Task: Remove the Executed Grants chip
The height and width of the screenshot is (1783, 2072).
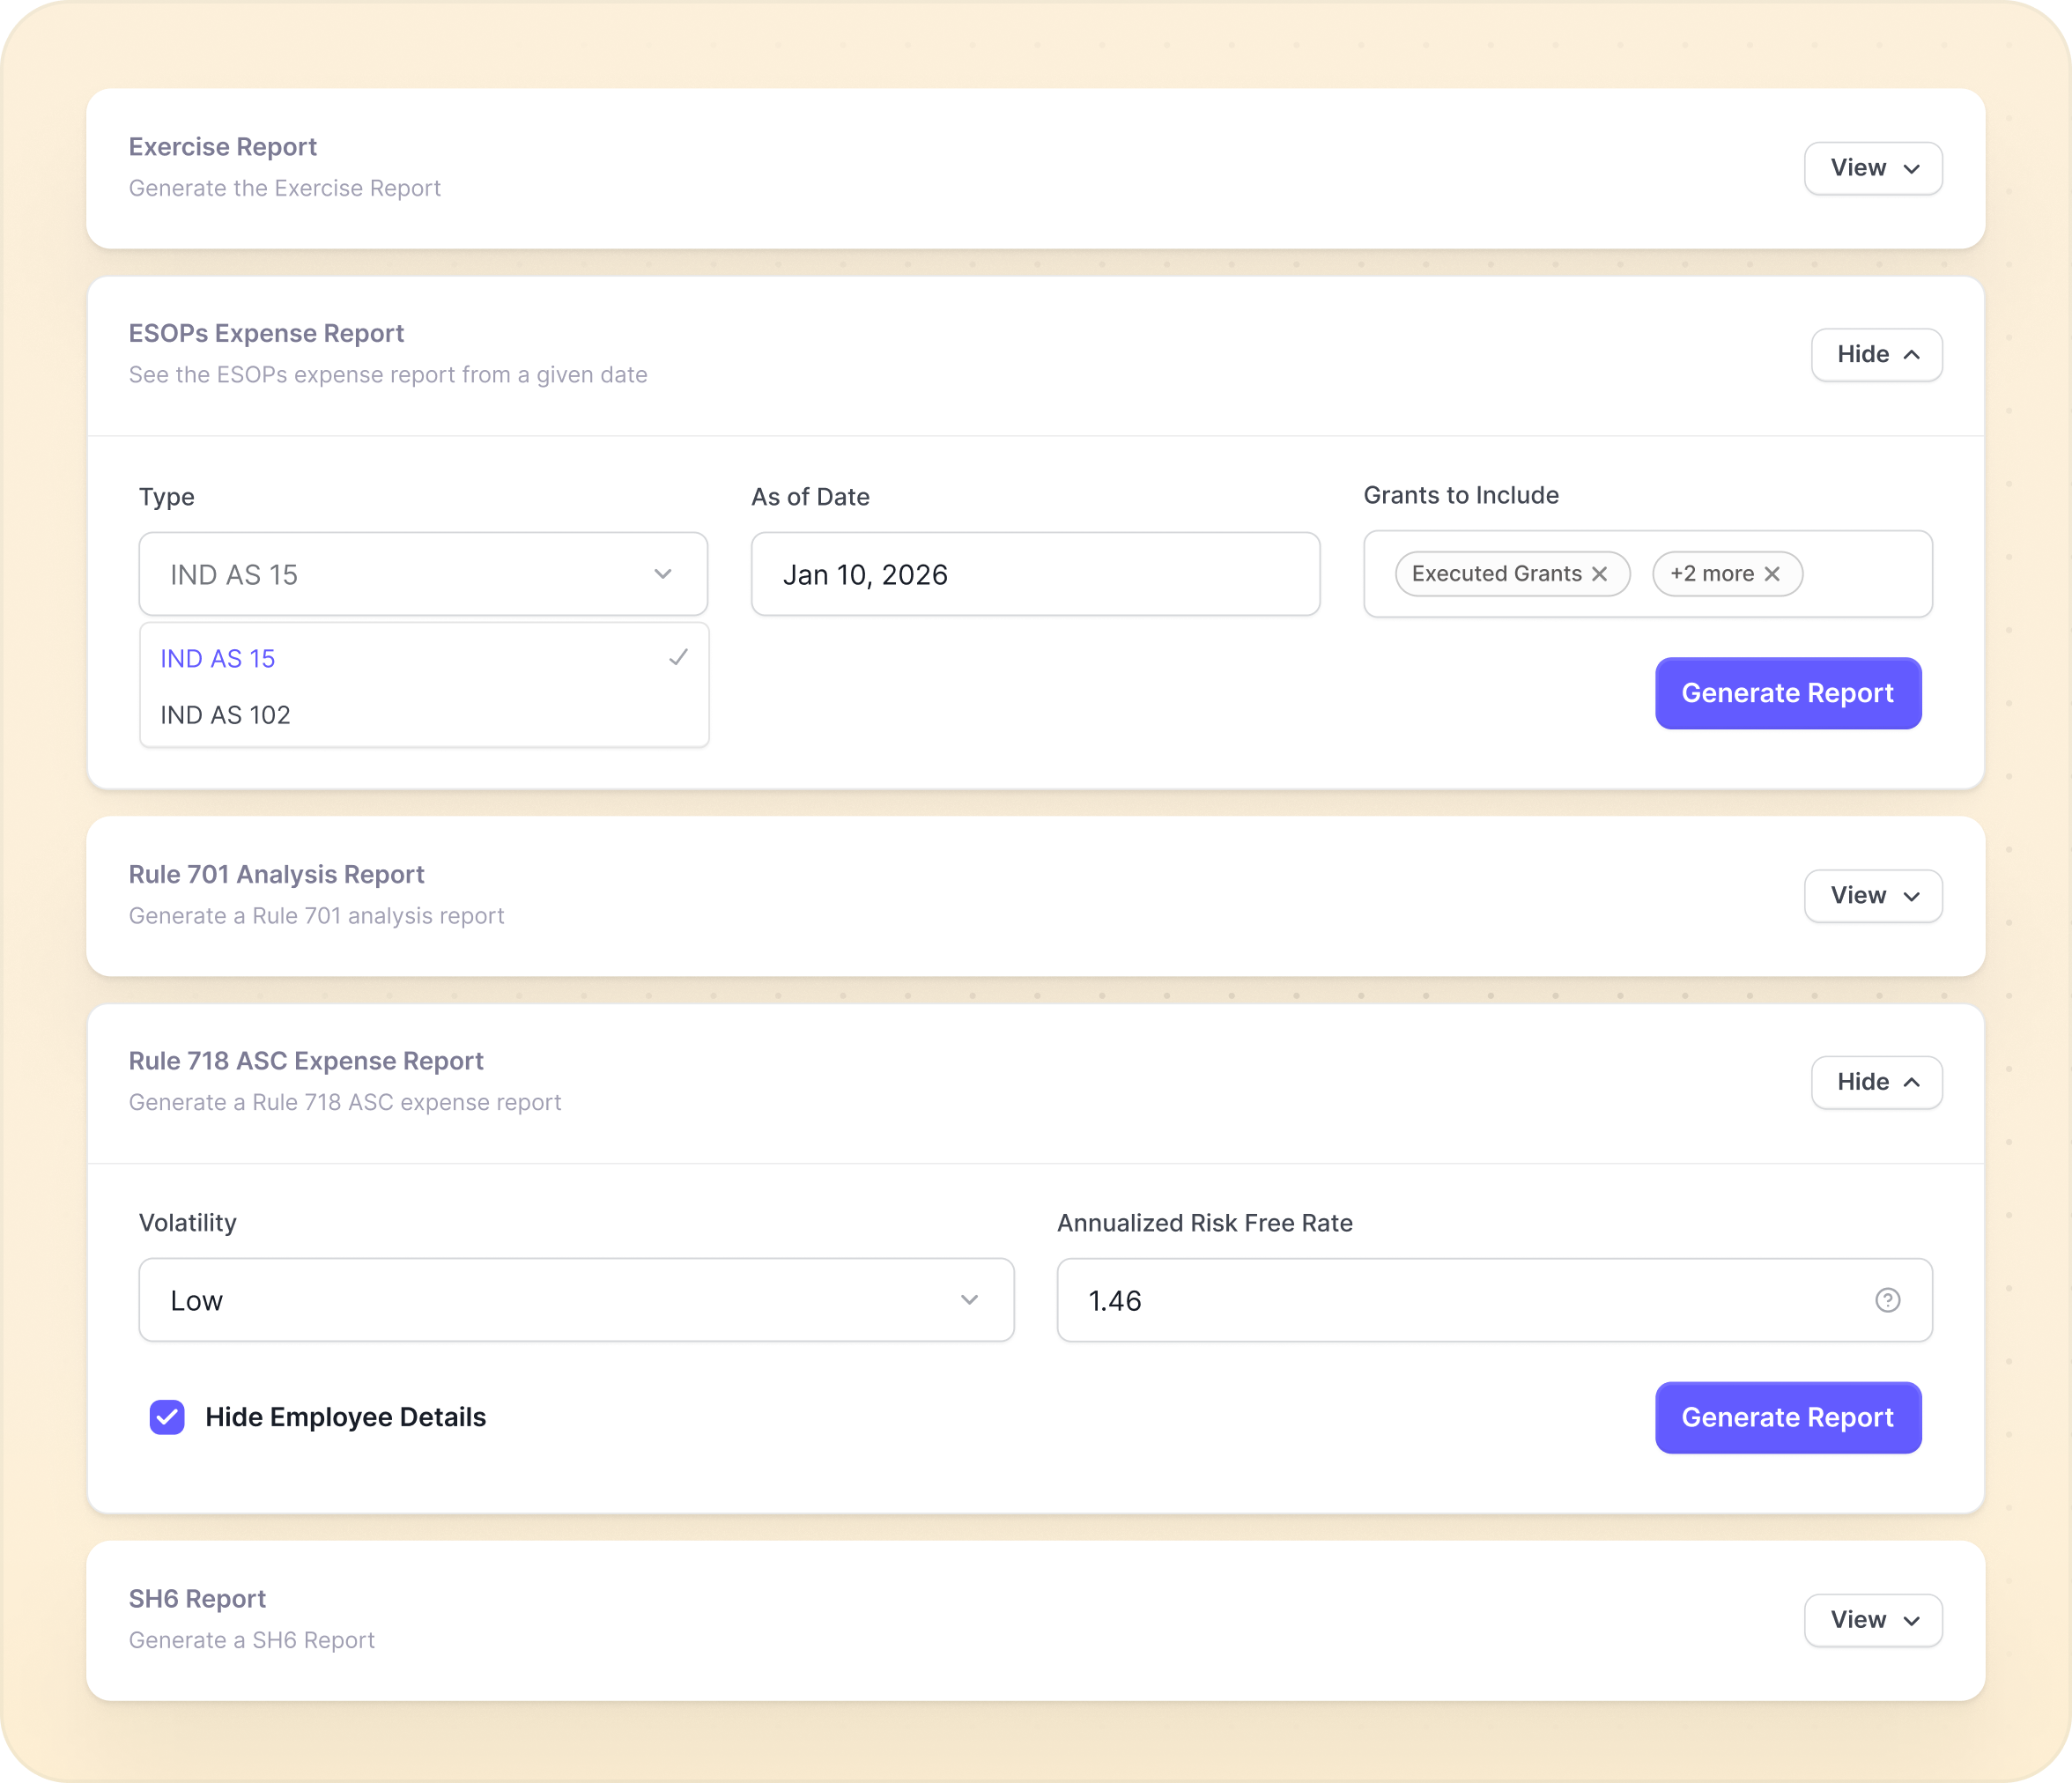Action: 1599,574
